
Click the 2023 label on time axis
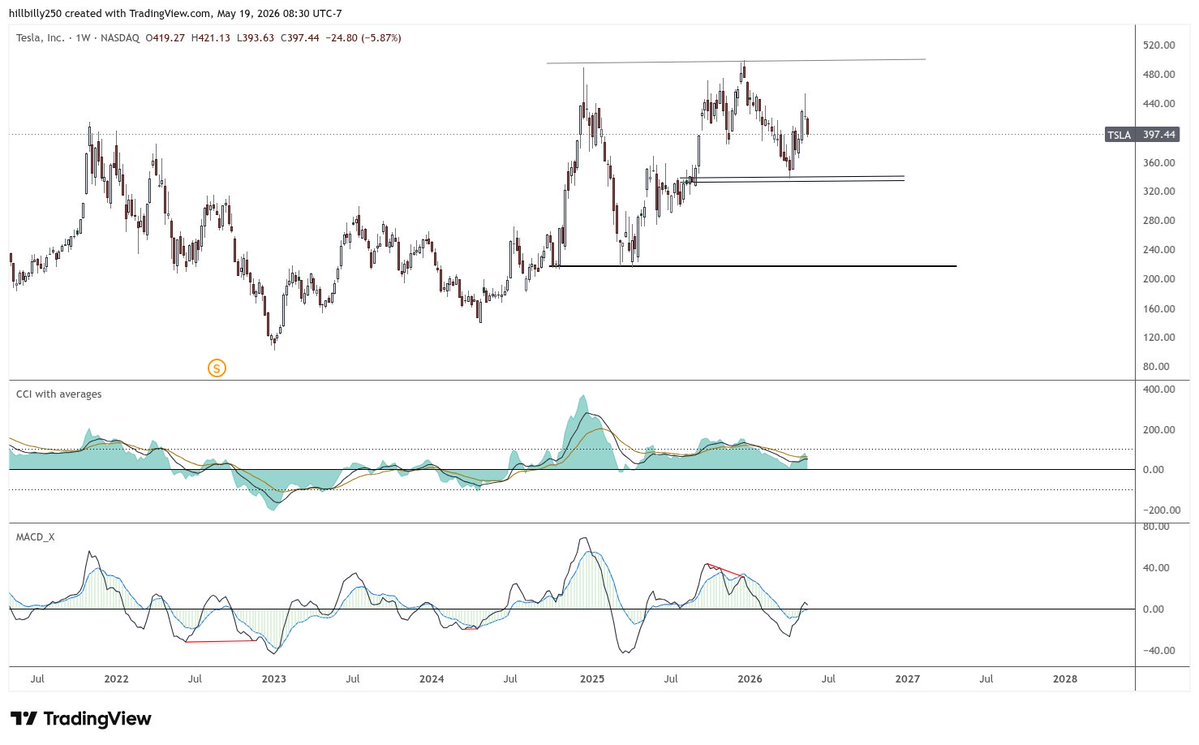(x=274, y=679)
